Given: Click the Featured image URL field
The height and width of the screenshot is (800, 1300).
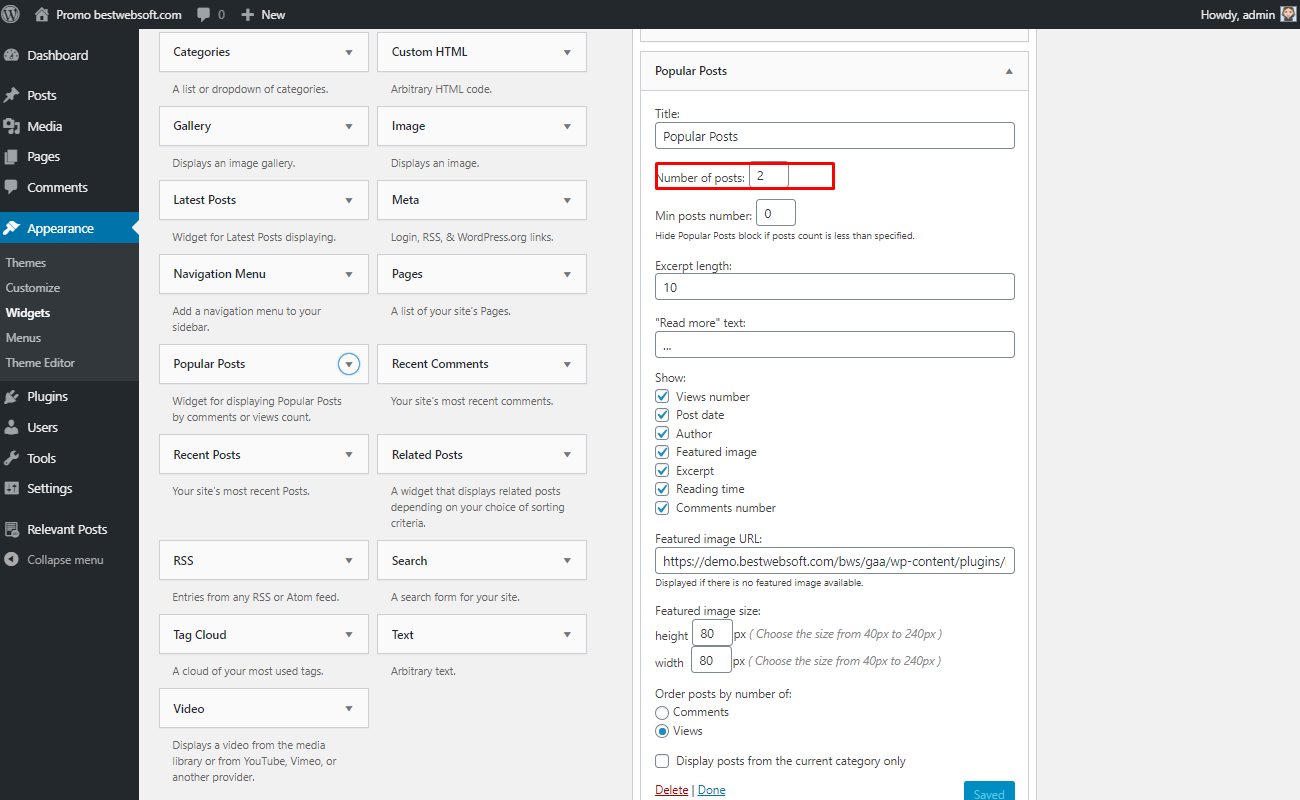Looking at the screenshot, I should [835, 561].
